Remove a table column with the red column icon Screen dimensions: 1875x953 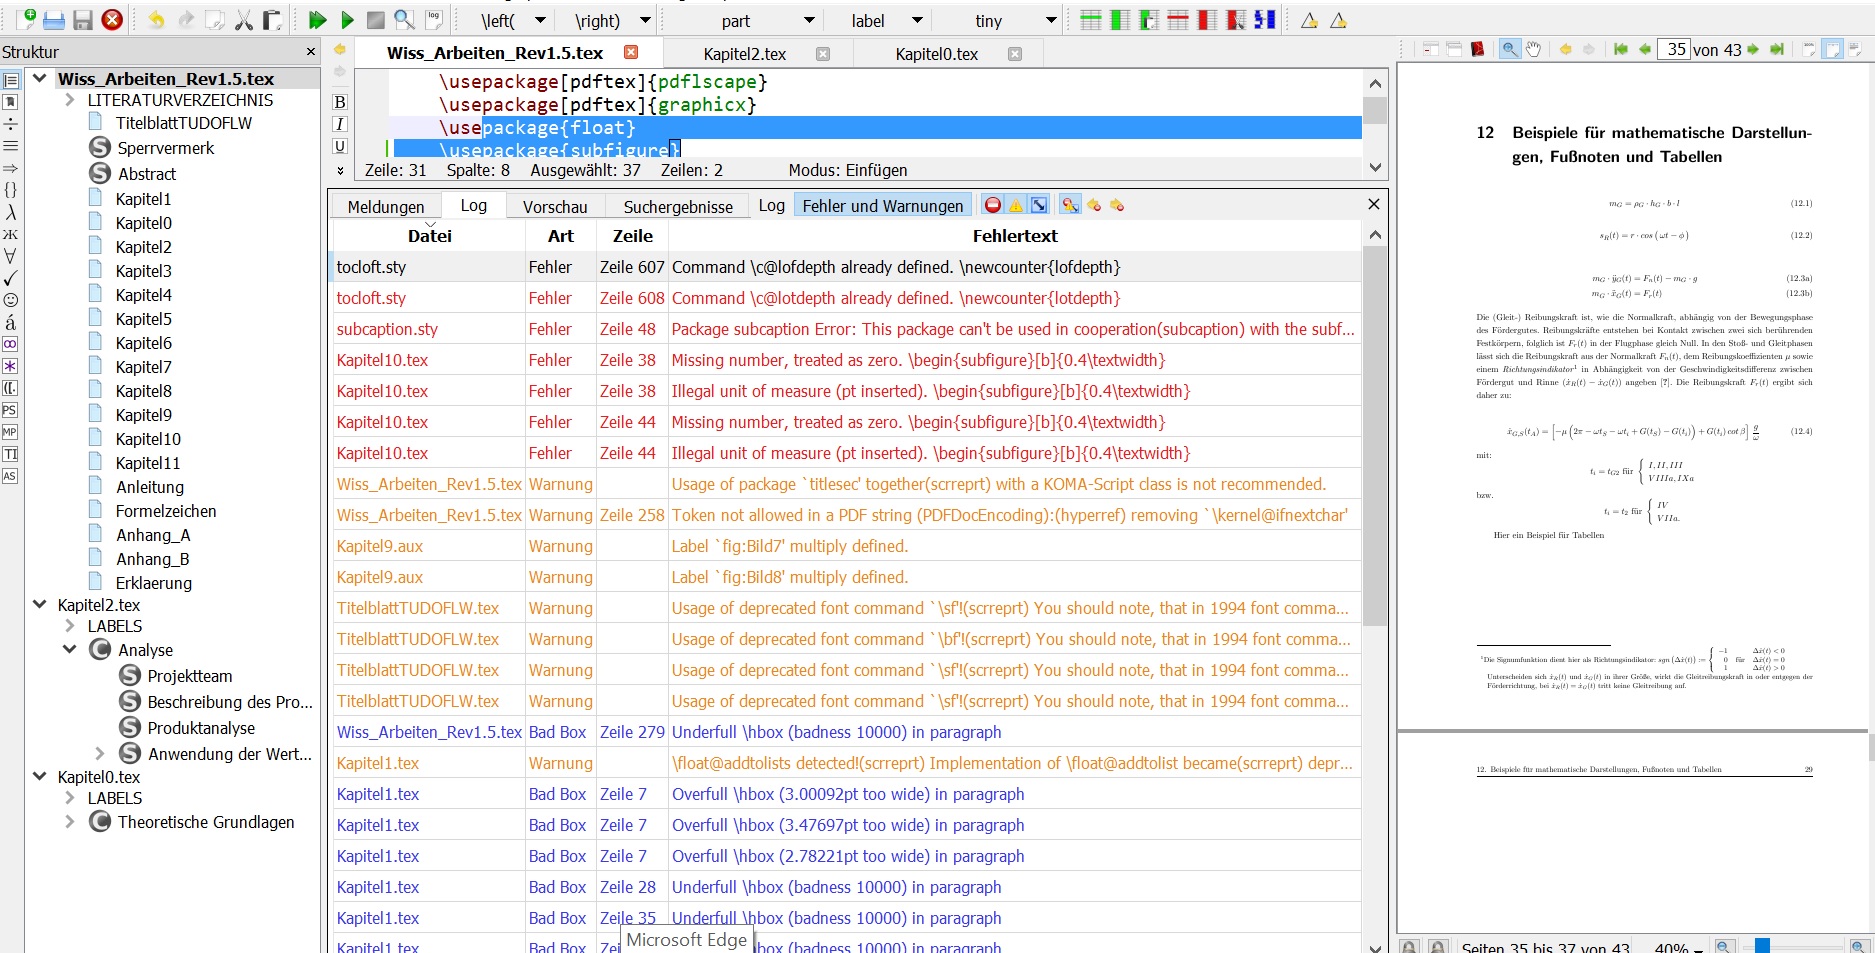point(1207,20)
